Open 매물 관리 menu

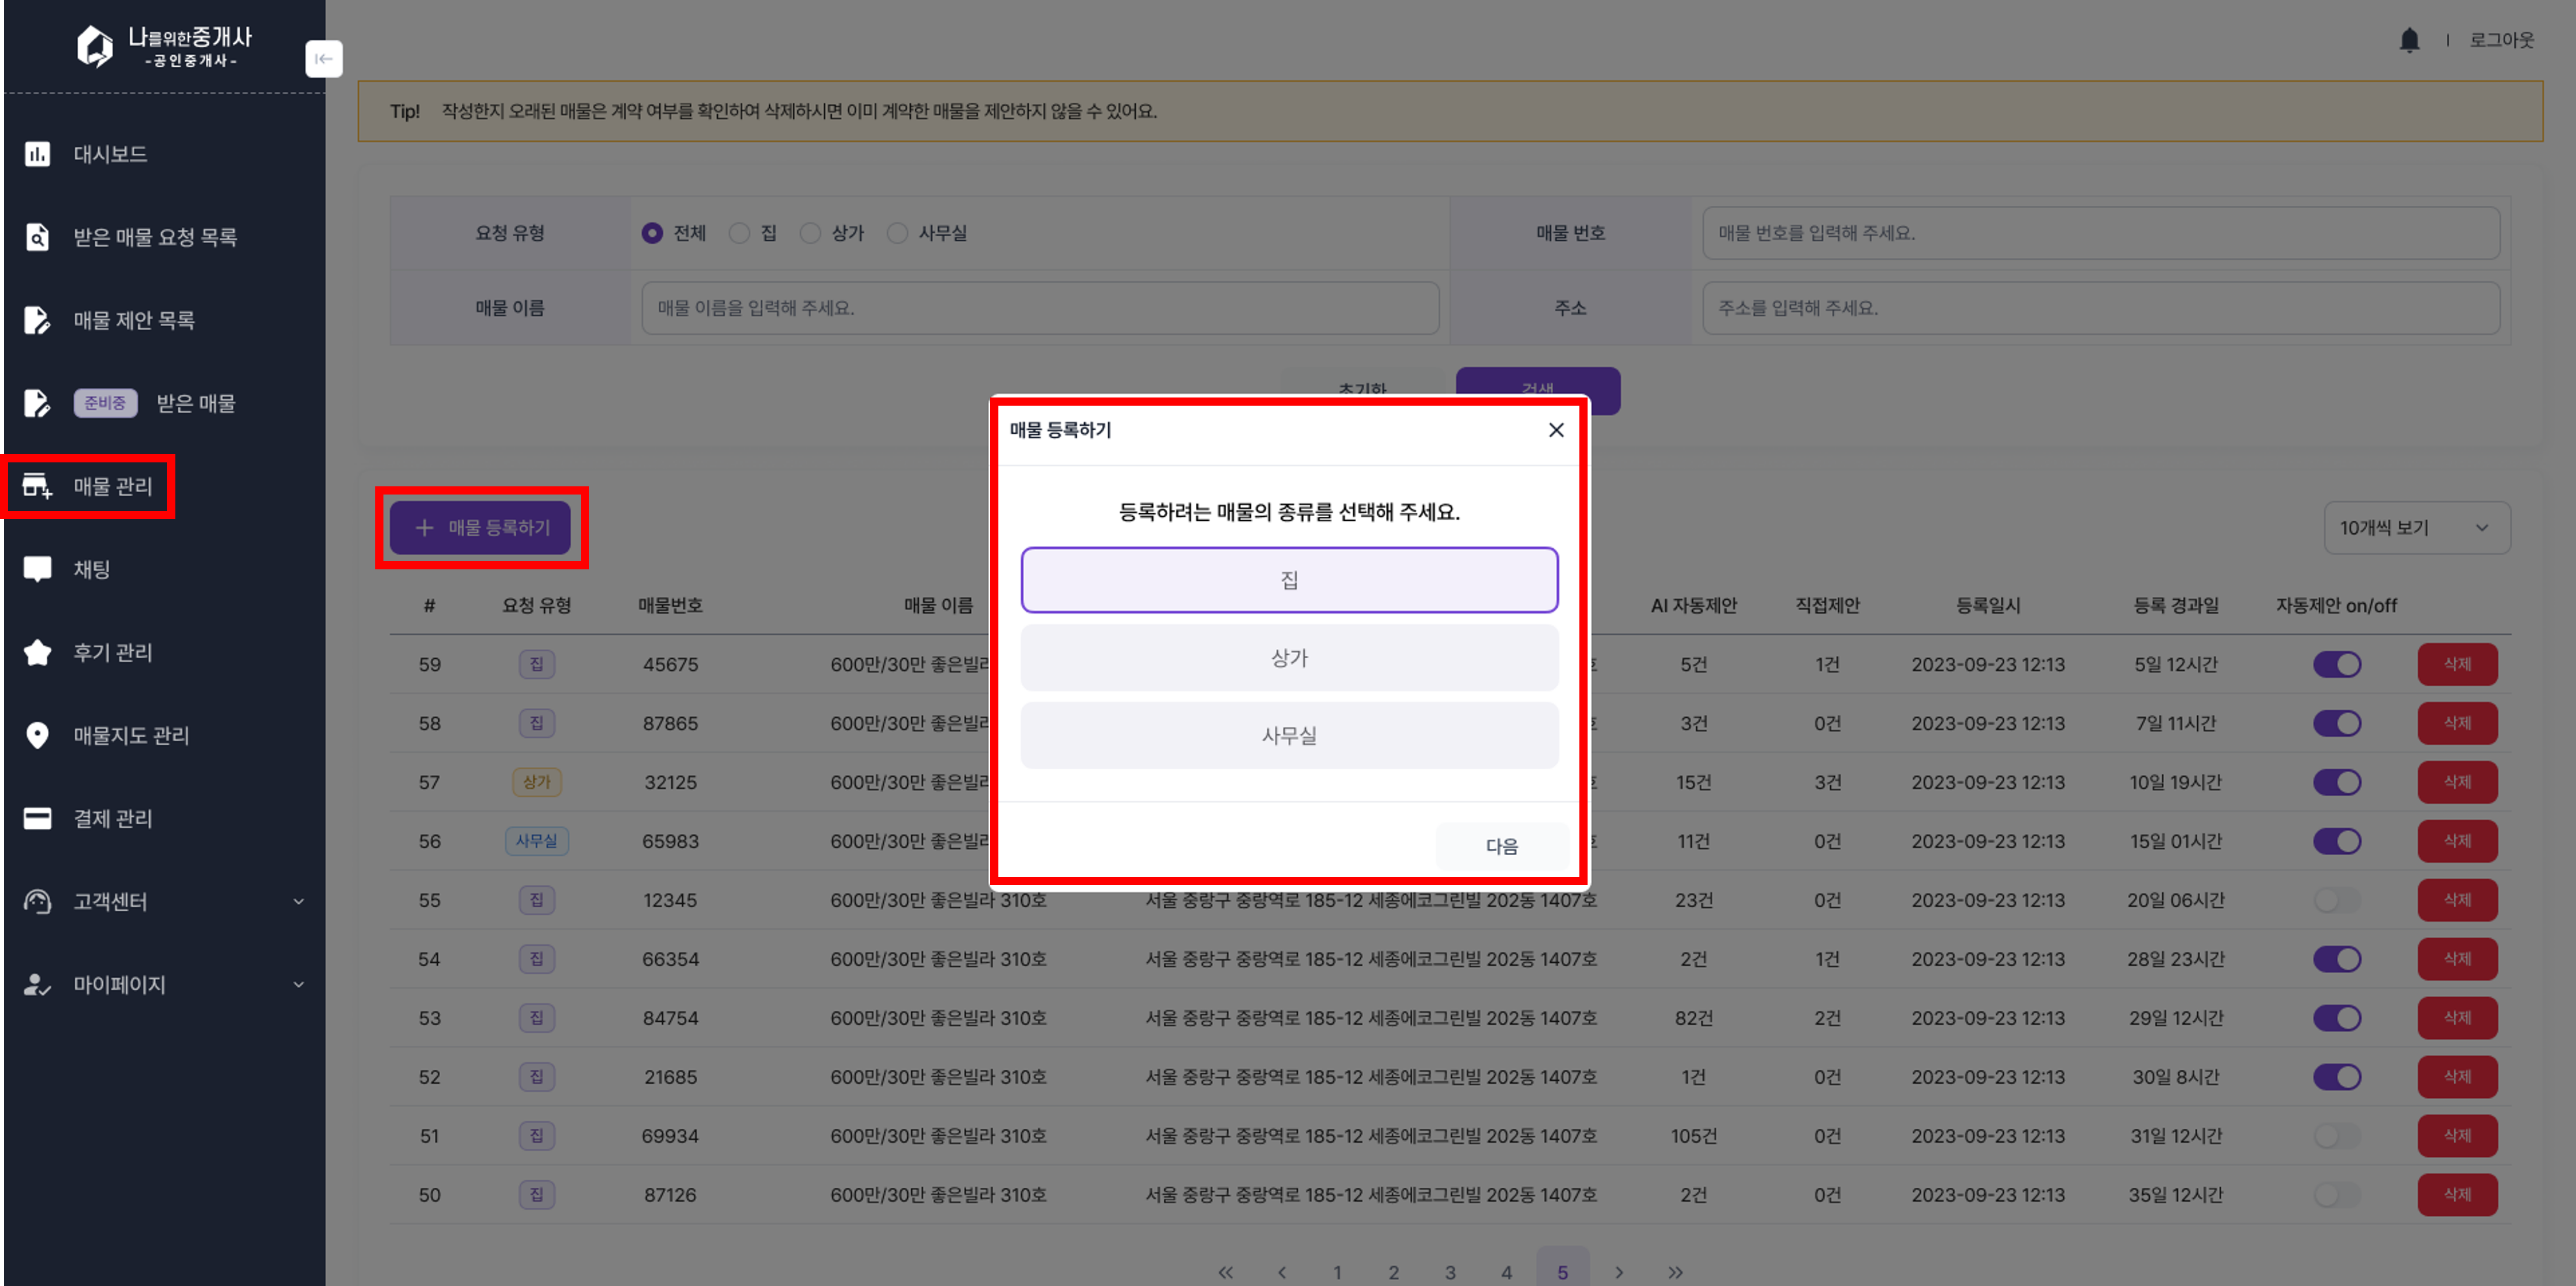[x=113, y=486]
